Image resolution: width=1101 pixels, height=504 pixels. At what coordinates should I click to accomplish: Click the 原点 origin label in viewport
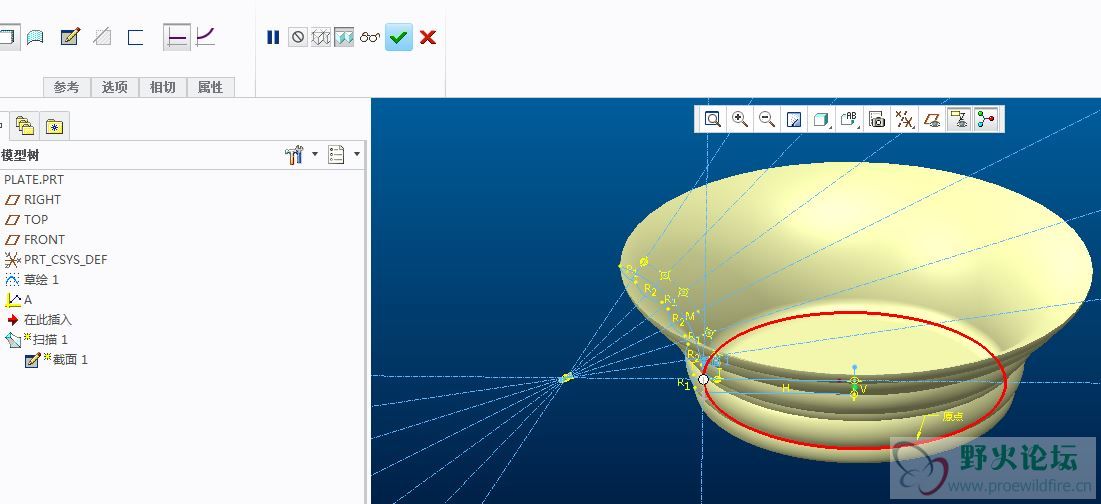click(x=952, y=416)
